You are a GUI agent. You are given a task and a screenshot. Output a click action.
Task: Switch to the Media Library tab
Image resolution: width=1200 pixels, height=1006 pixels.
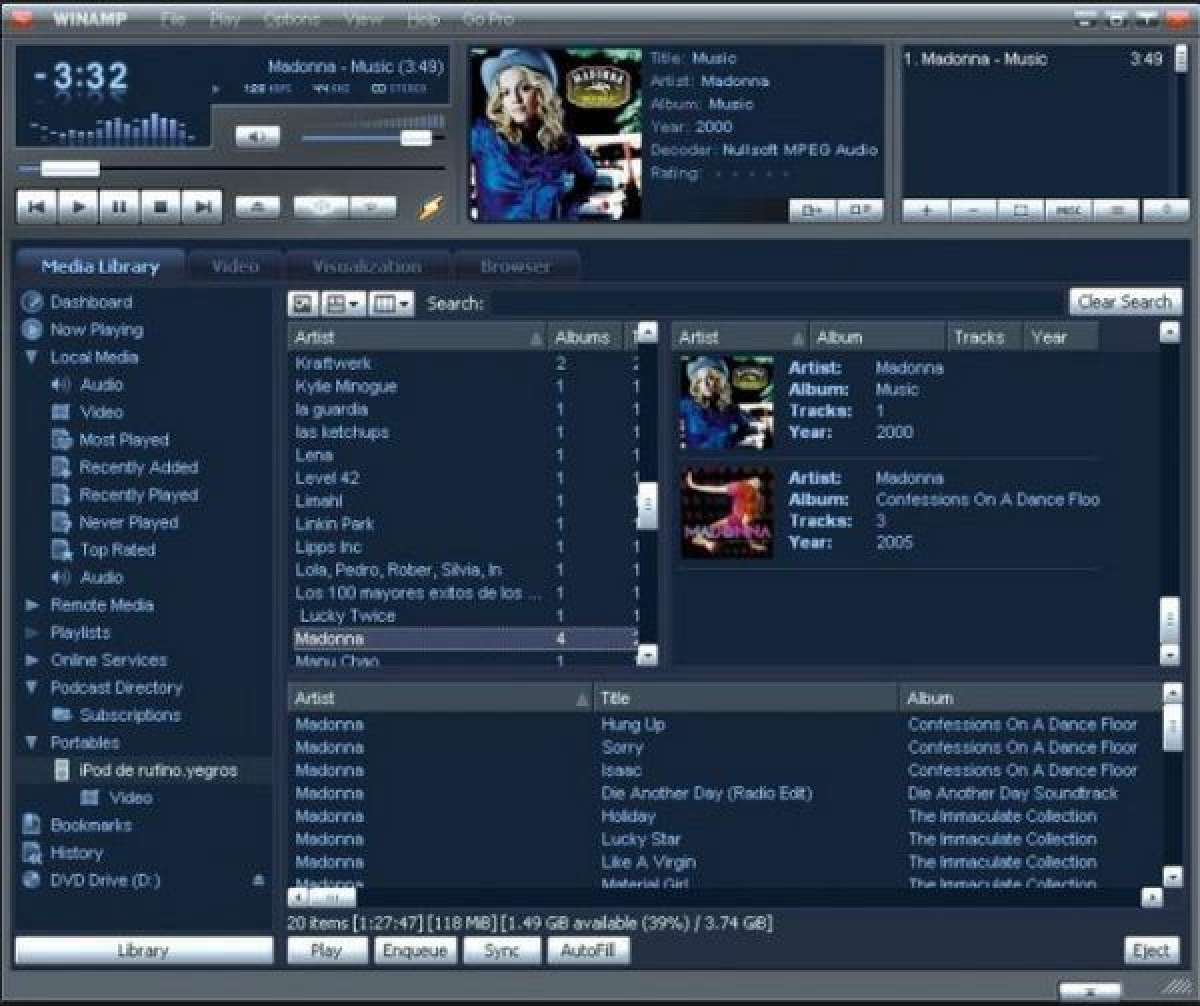point(100,266)
